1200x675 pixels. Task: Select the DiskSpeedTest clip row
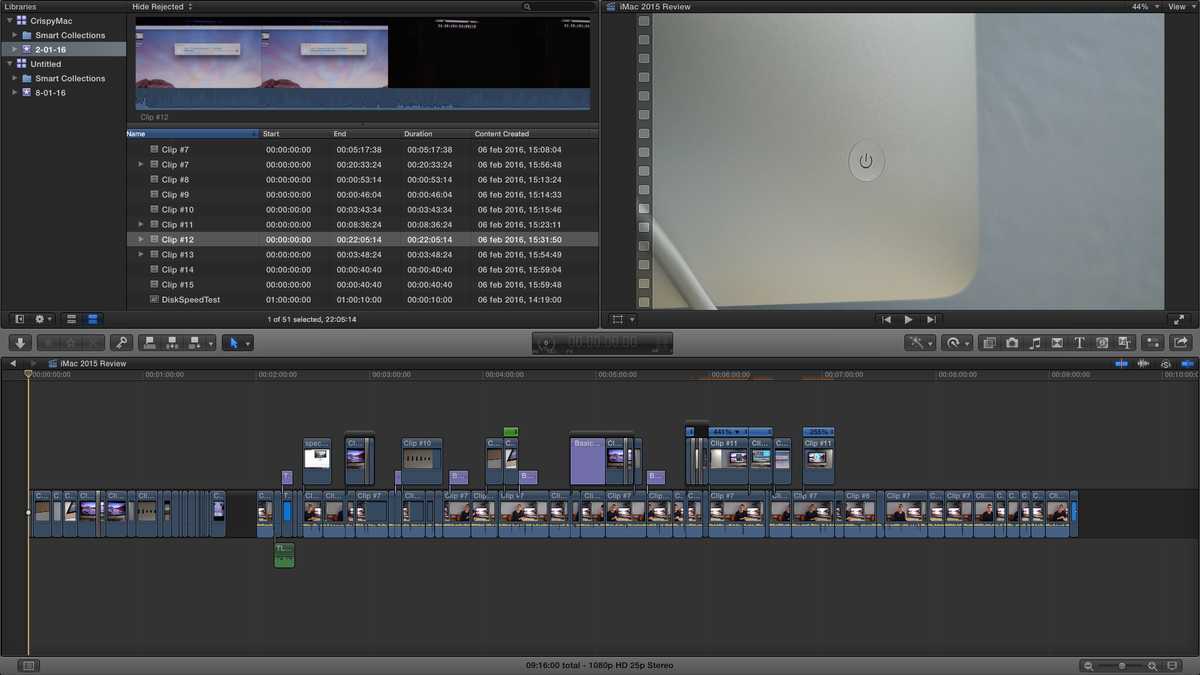click(362, 300)
